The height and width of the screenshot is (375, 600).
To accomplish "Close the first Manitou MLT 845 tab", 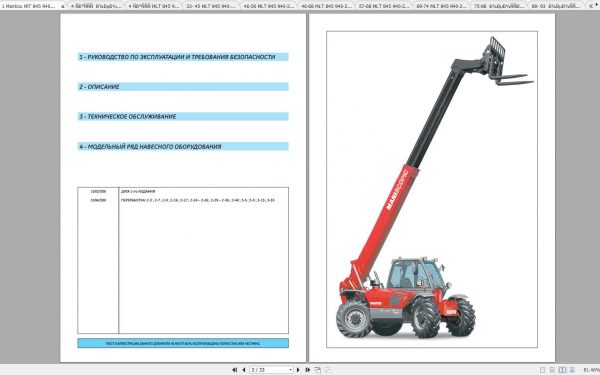I will [63, 6].
